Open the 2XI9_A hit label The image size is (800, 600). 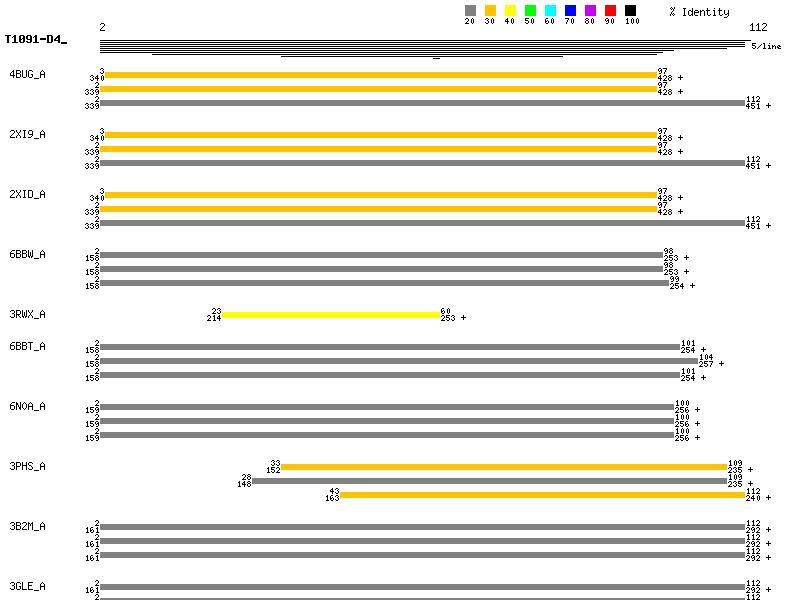point(27,135)
